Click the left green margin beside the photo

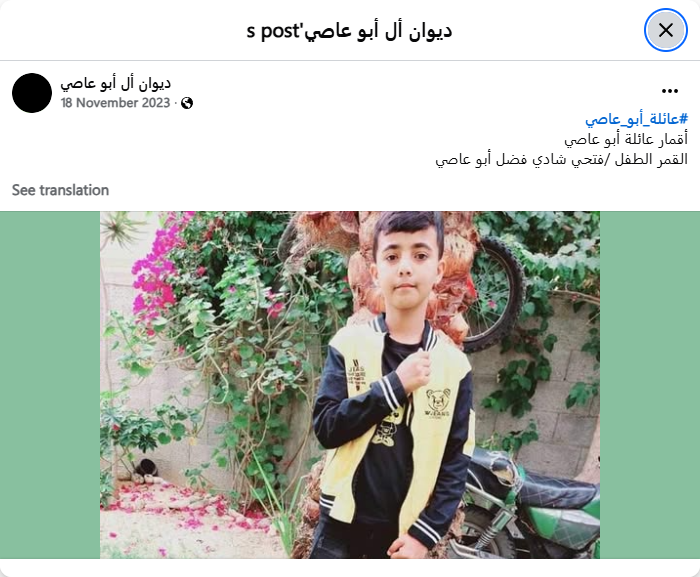tap(50, 385)
